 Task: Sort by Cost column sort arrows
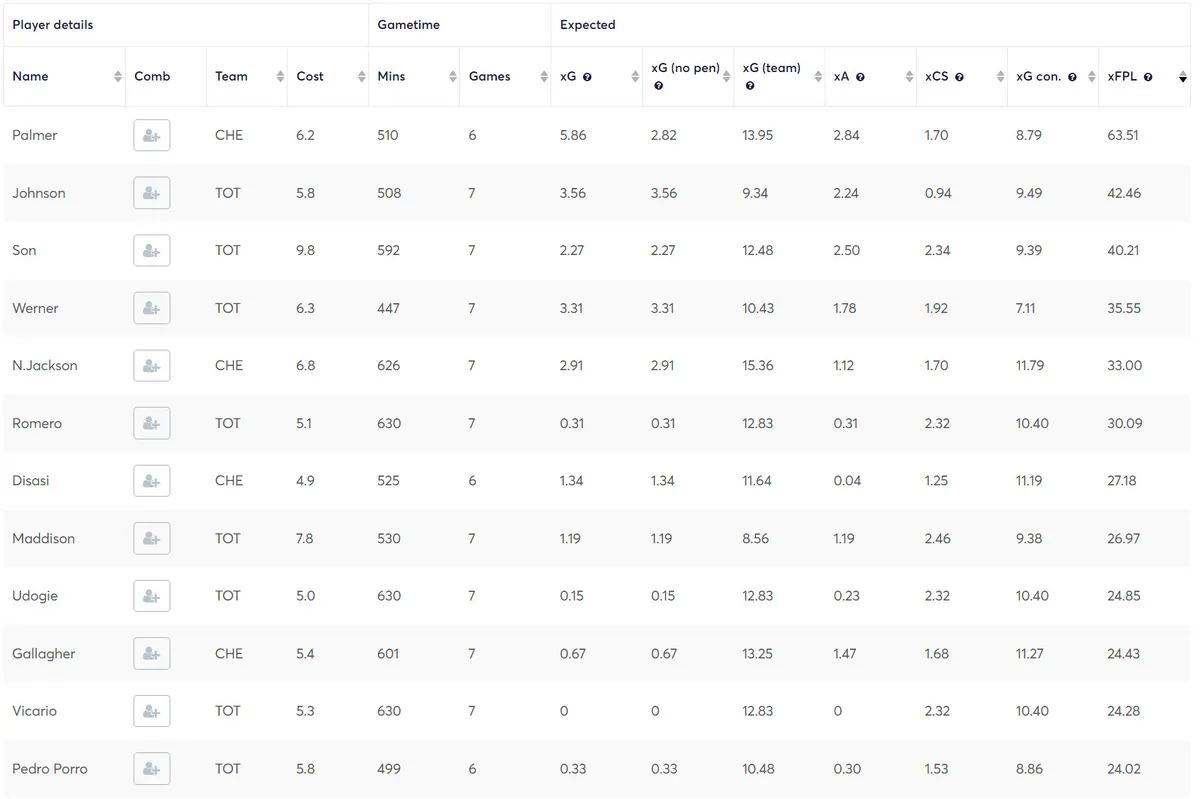tap(361, 76)
